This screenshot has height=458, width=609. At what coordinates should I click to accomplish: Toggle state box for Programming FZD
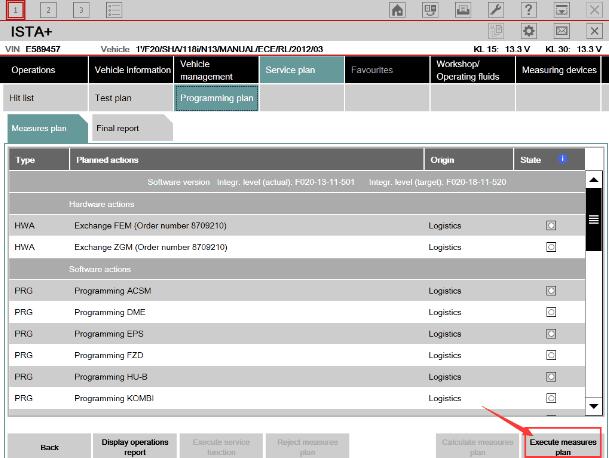(x=551, y=355)
